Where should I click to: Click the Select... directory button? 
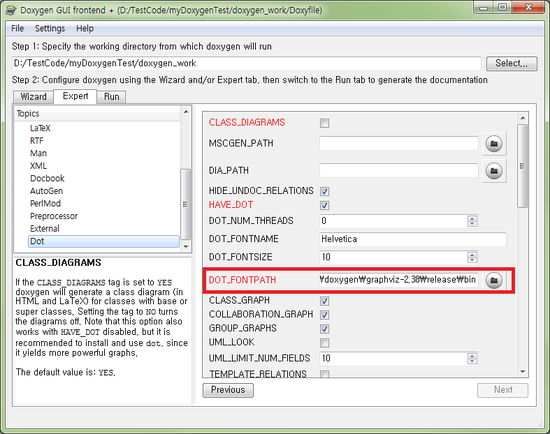(511, 64)
